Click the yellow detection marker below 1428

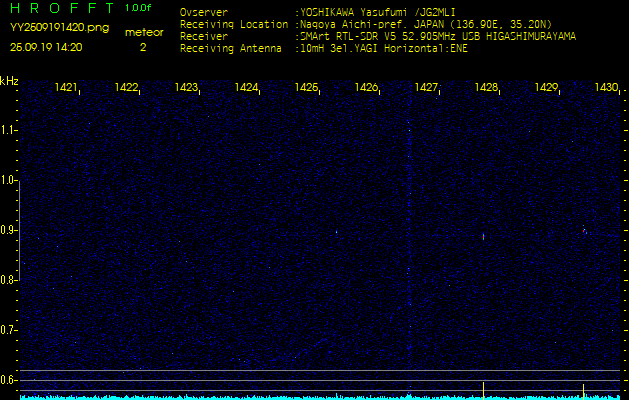(483, 391)
